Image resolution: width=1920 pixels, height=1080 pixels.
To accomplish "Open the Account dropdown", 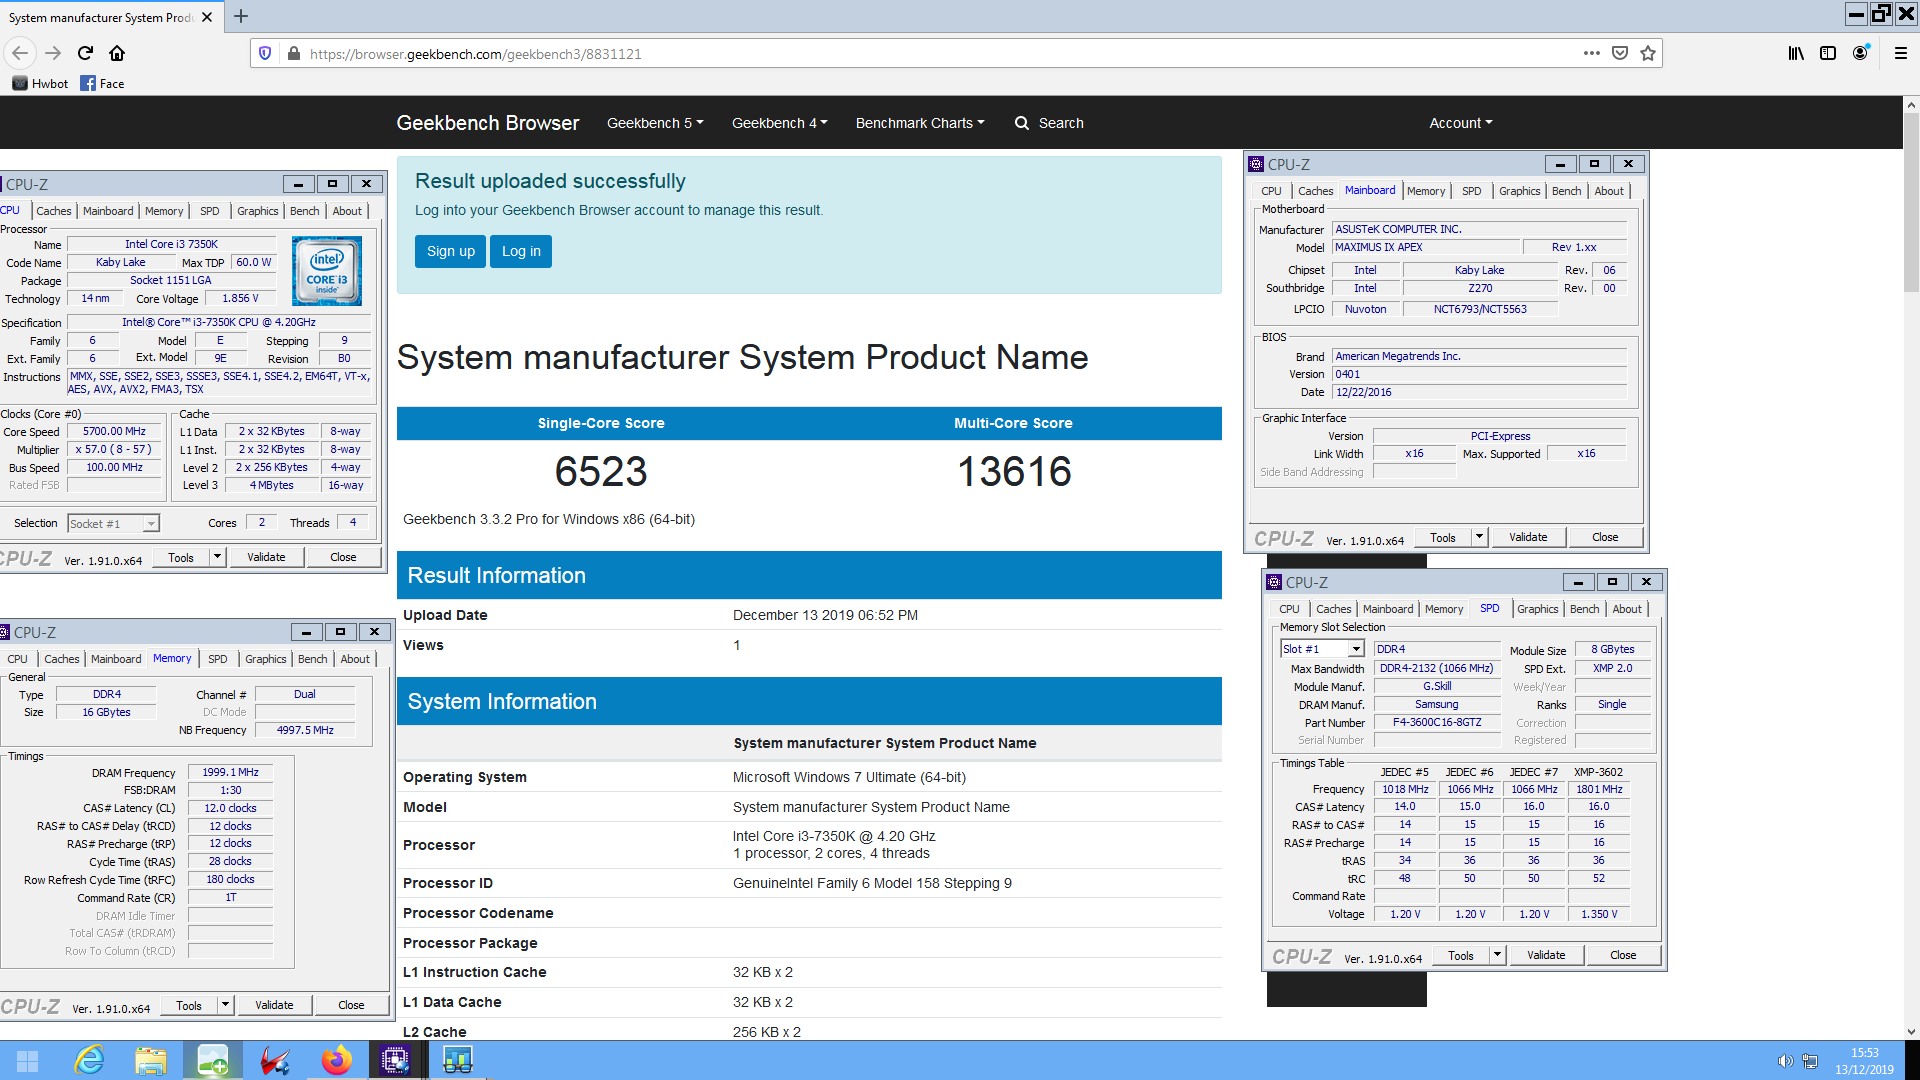I will [1461, 123].
